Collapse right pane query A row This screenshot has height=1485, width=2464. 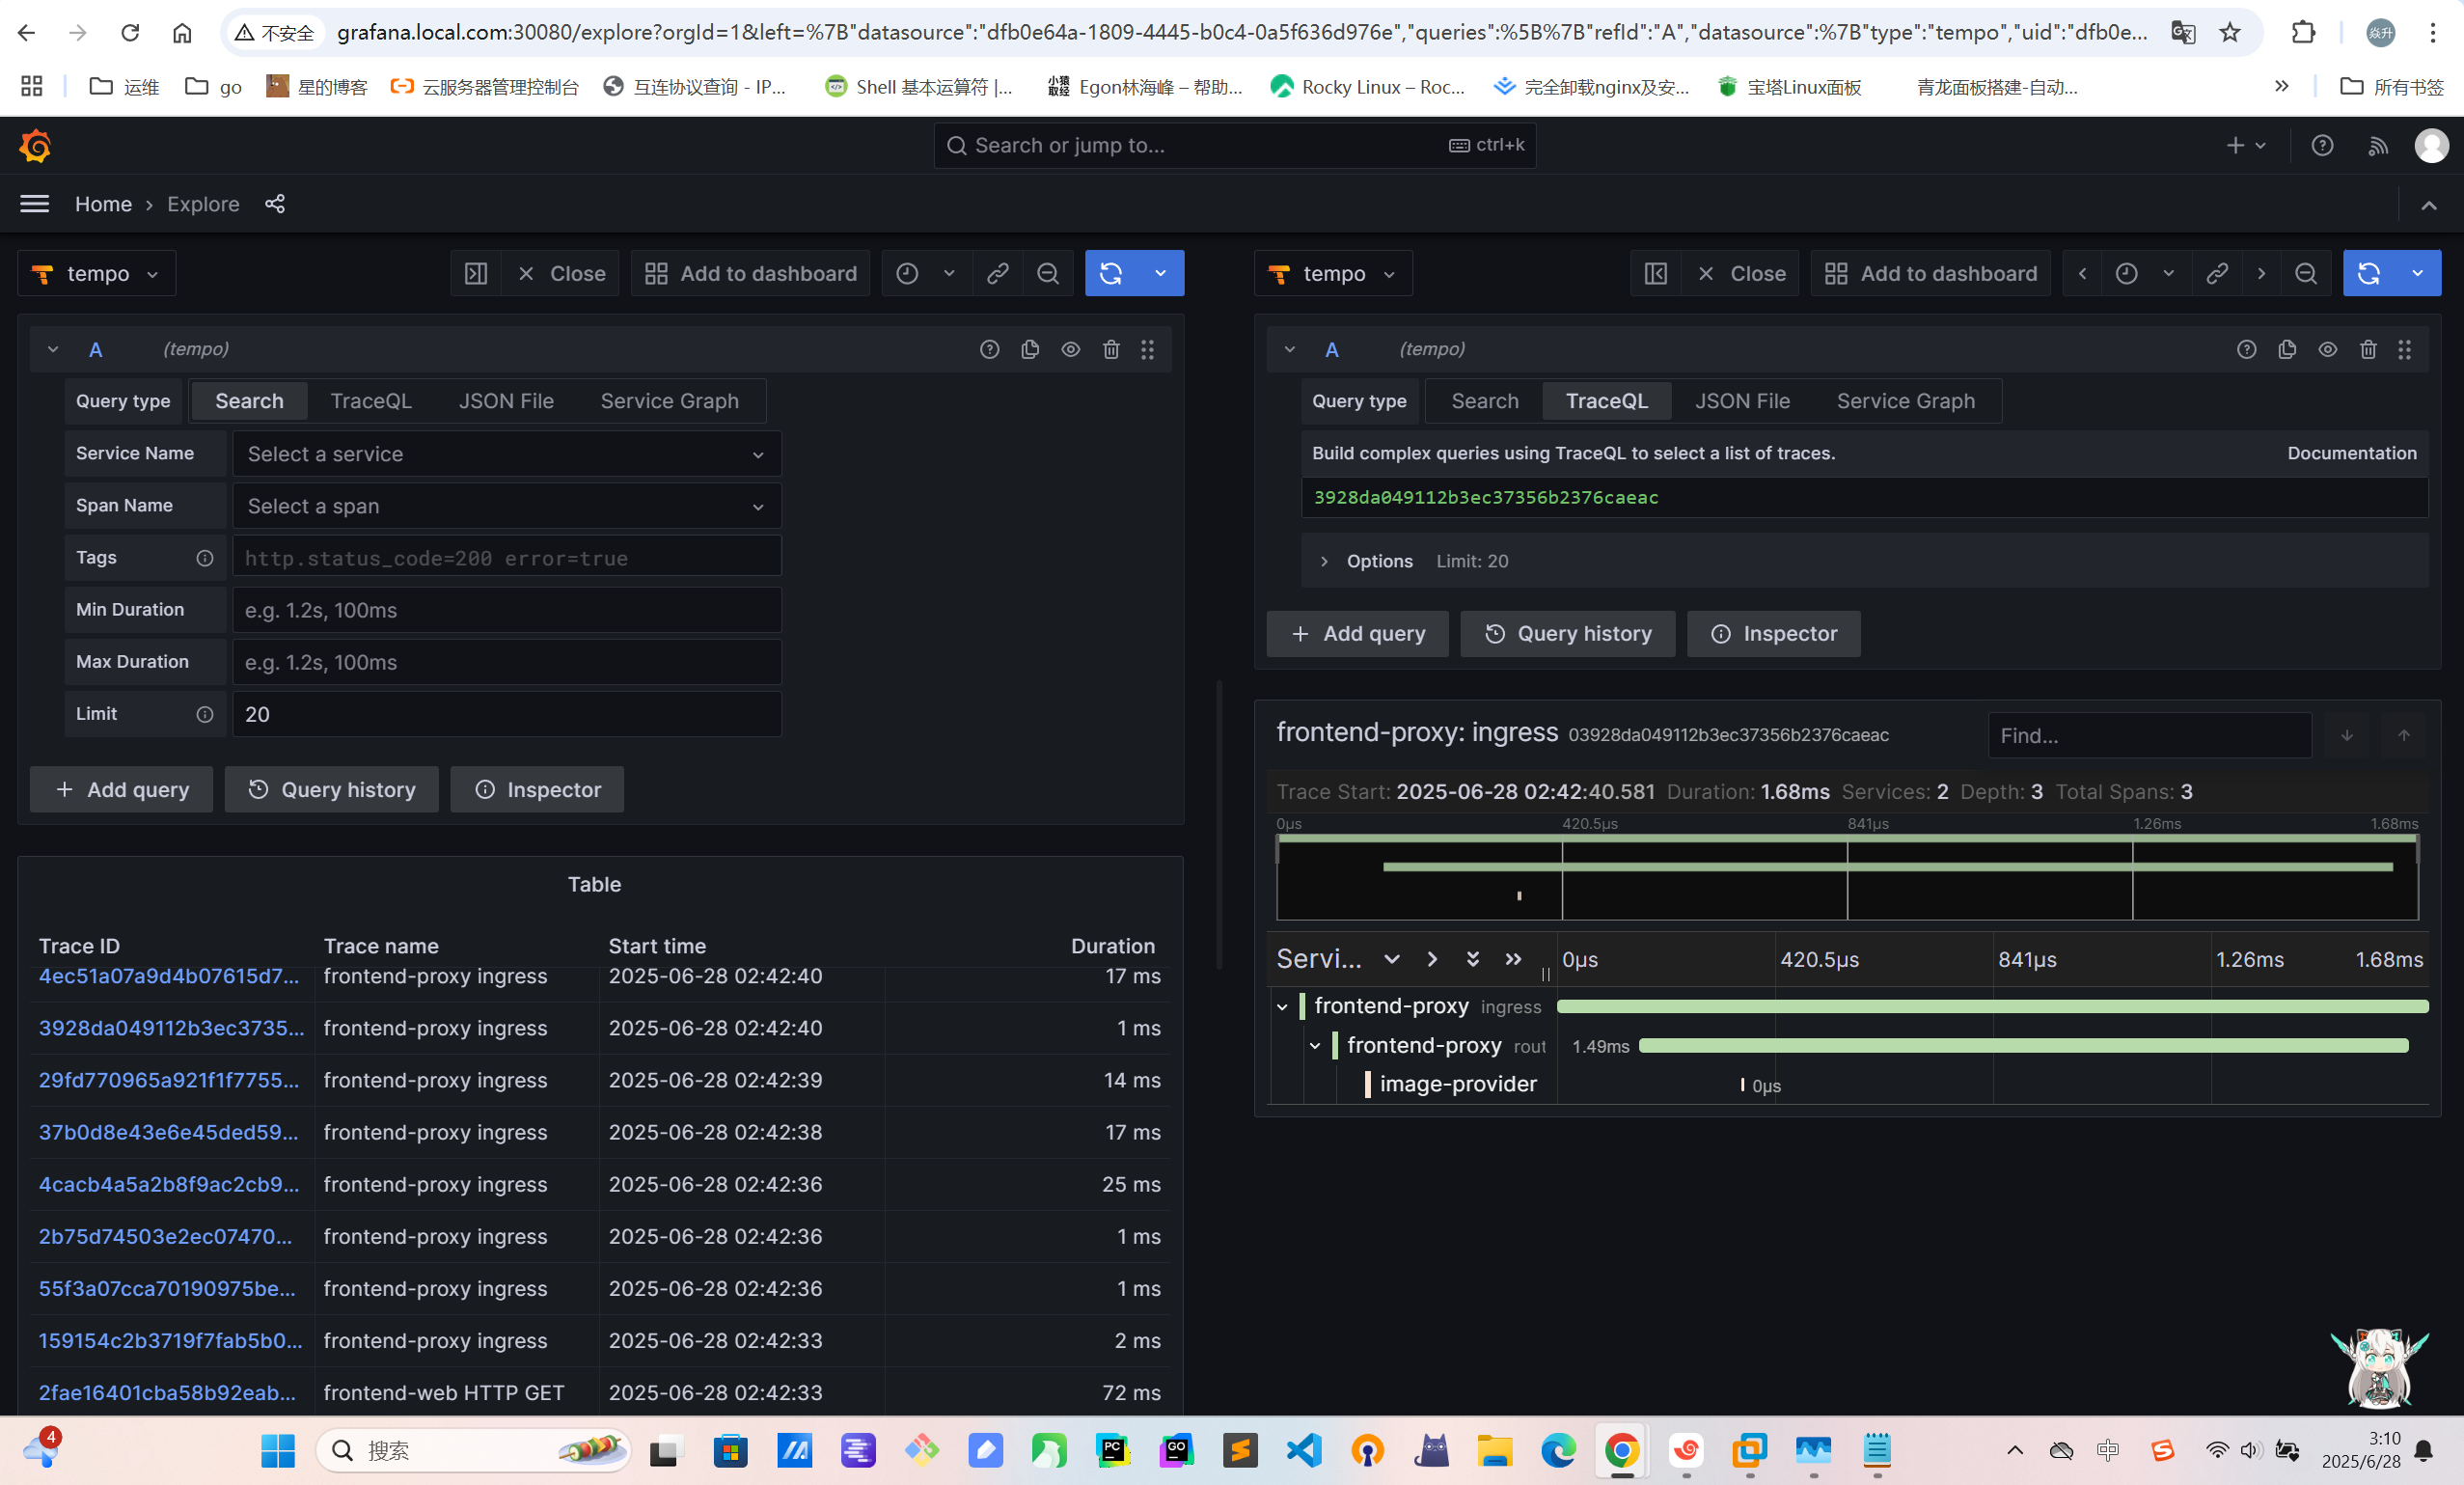click(x=1290, y=349)
